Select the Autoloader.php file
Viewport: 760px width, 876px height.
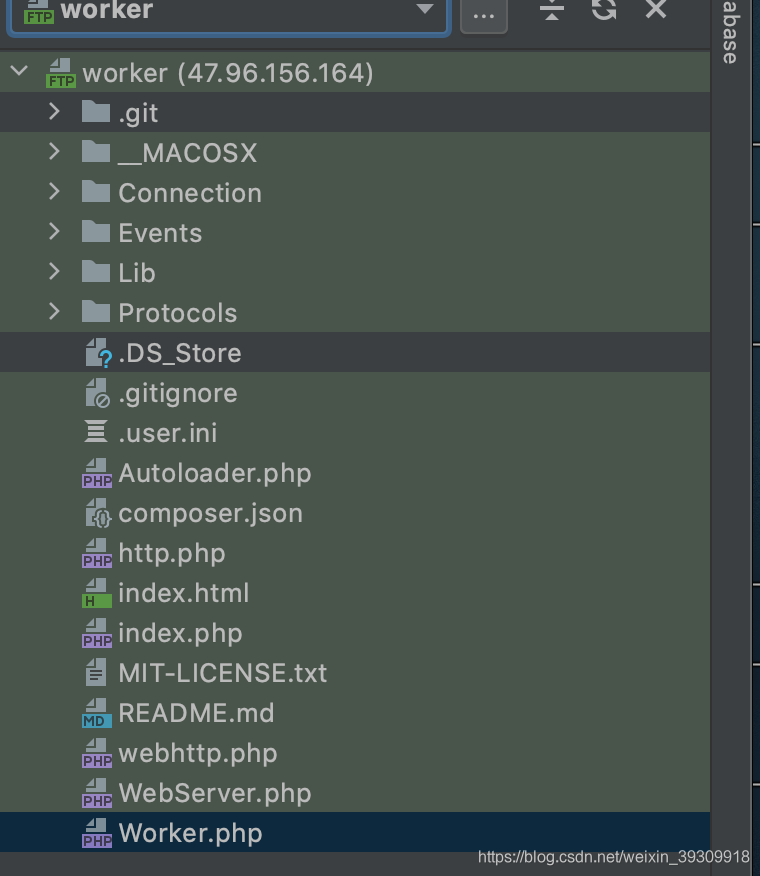[x=215, y=472]
